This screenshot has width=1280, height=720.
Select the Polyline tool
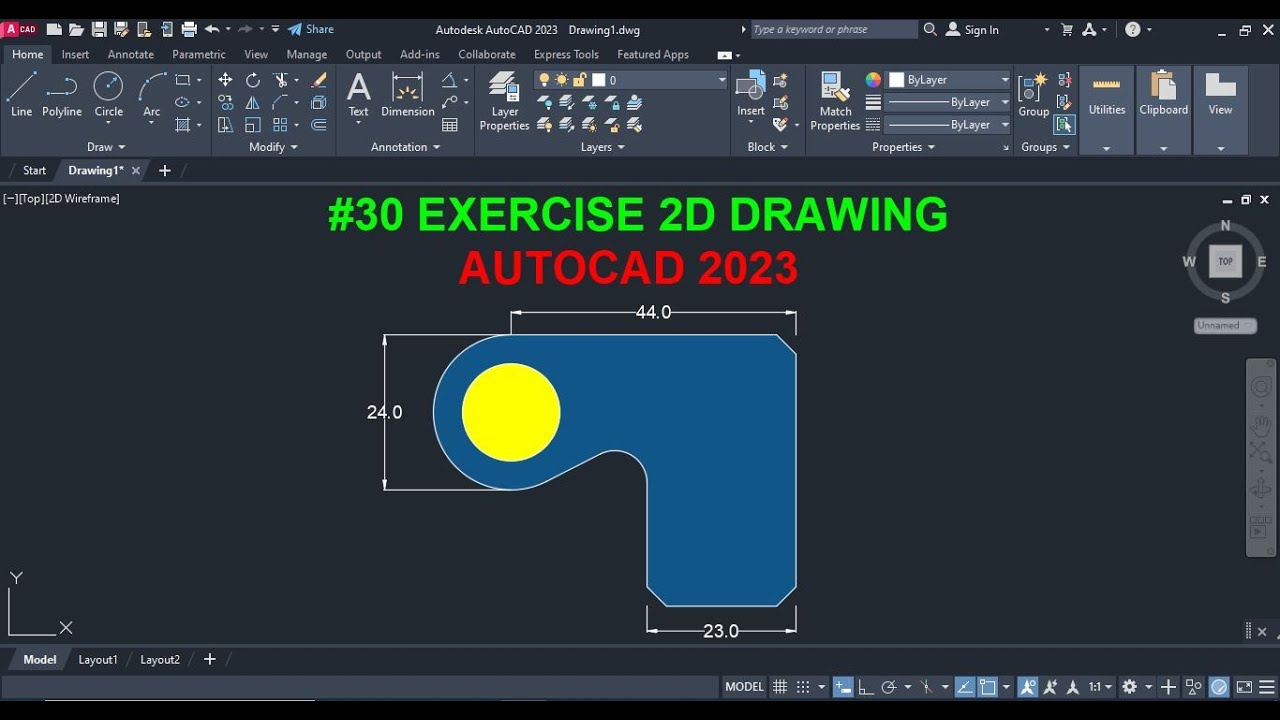click(62, 95)
